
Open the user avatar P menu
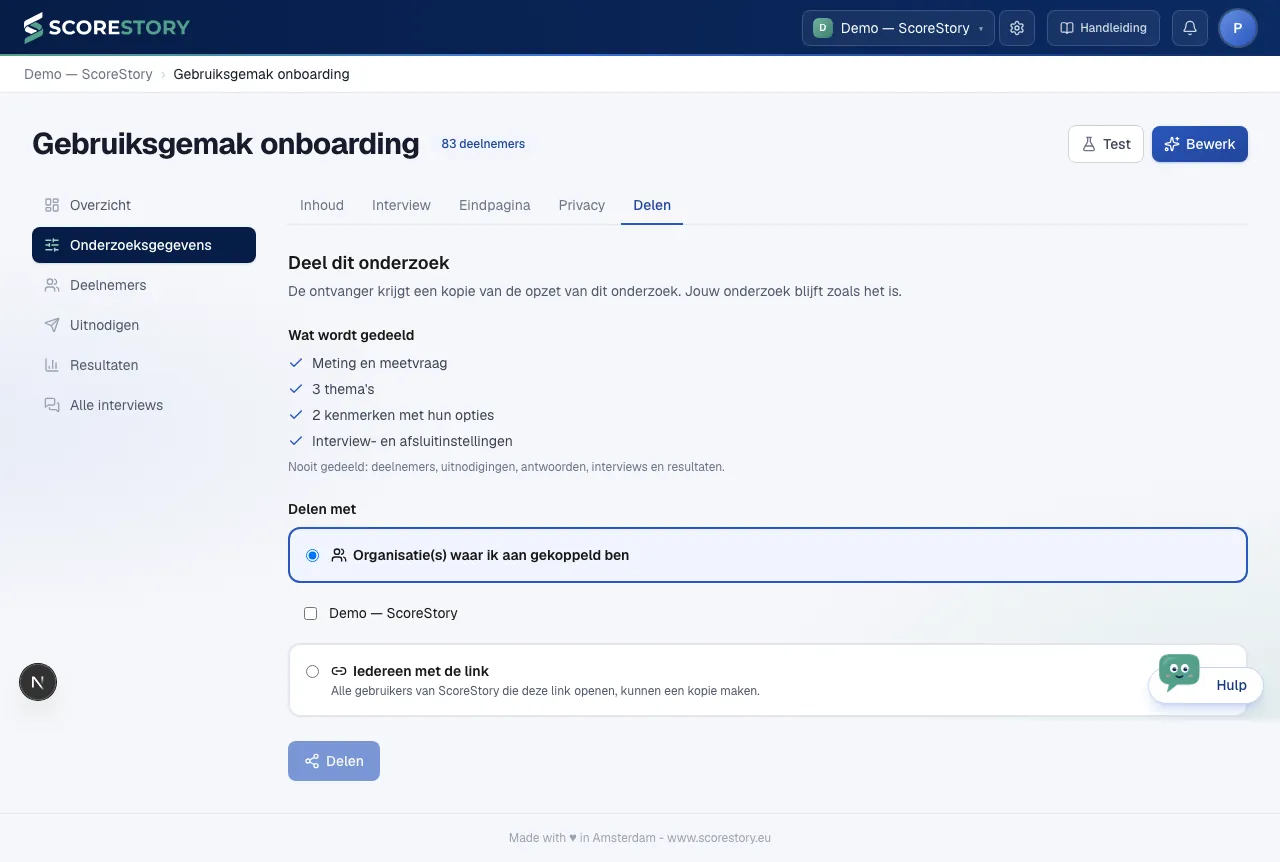[x=1238, y=28]
